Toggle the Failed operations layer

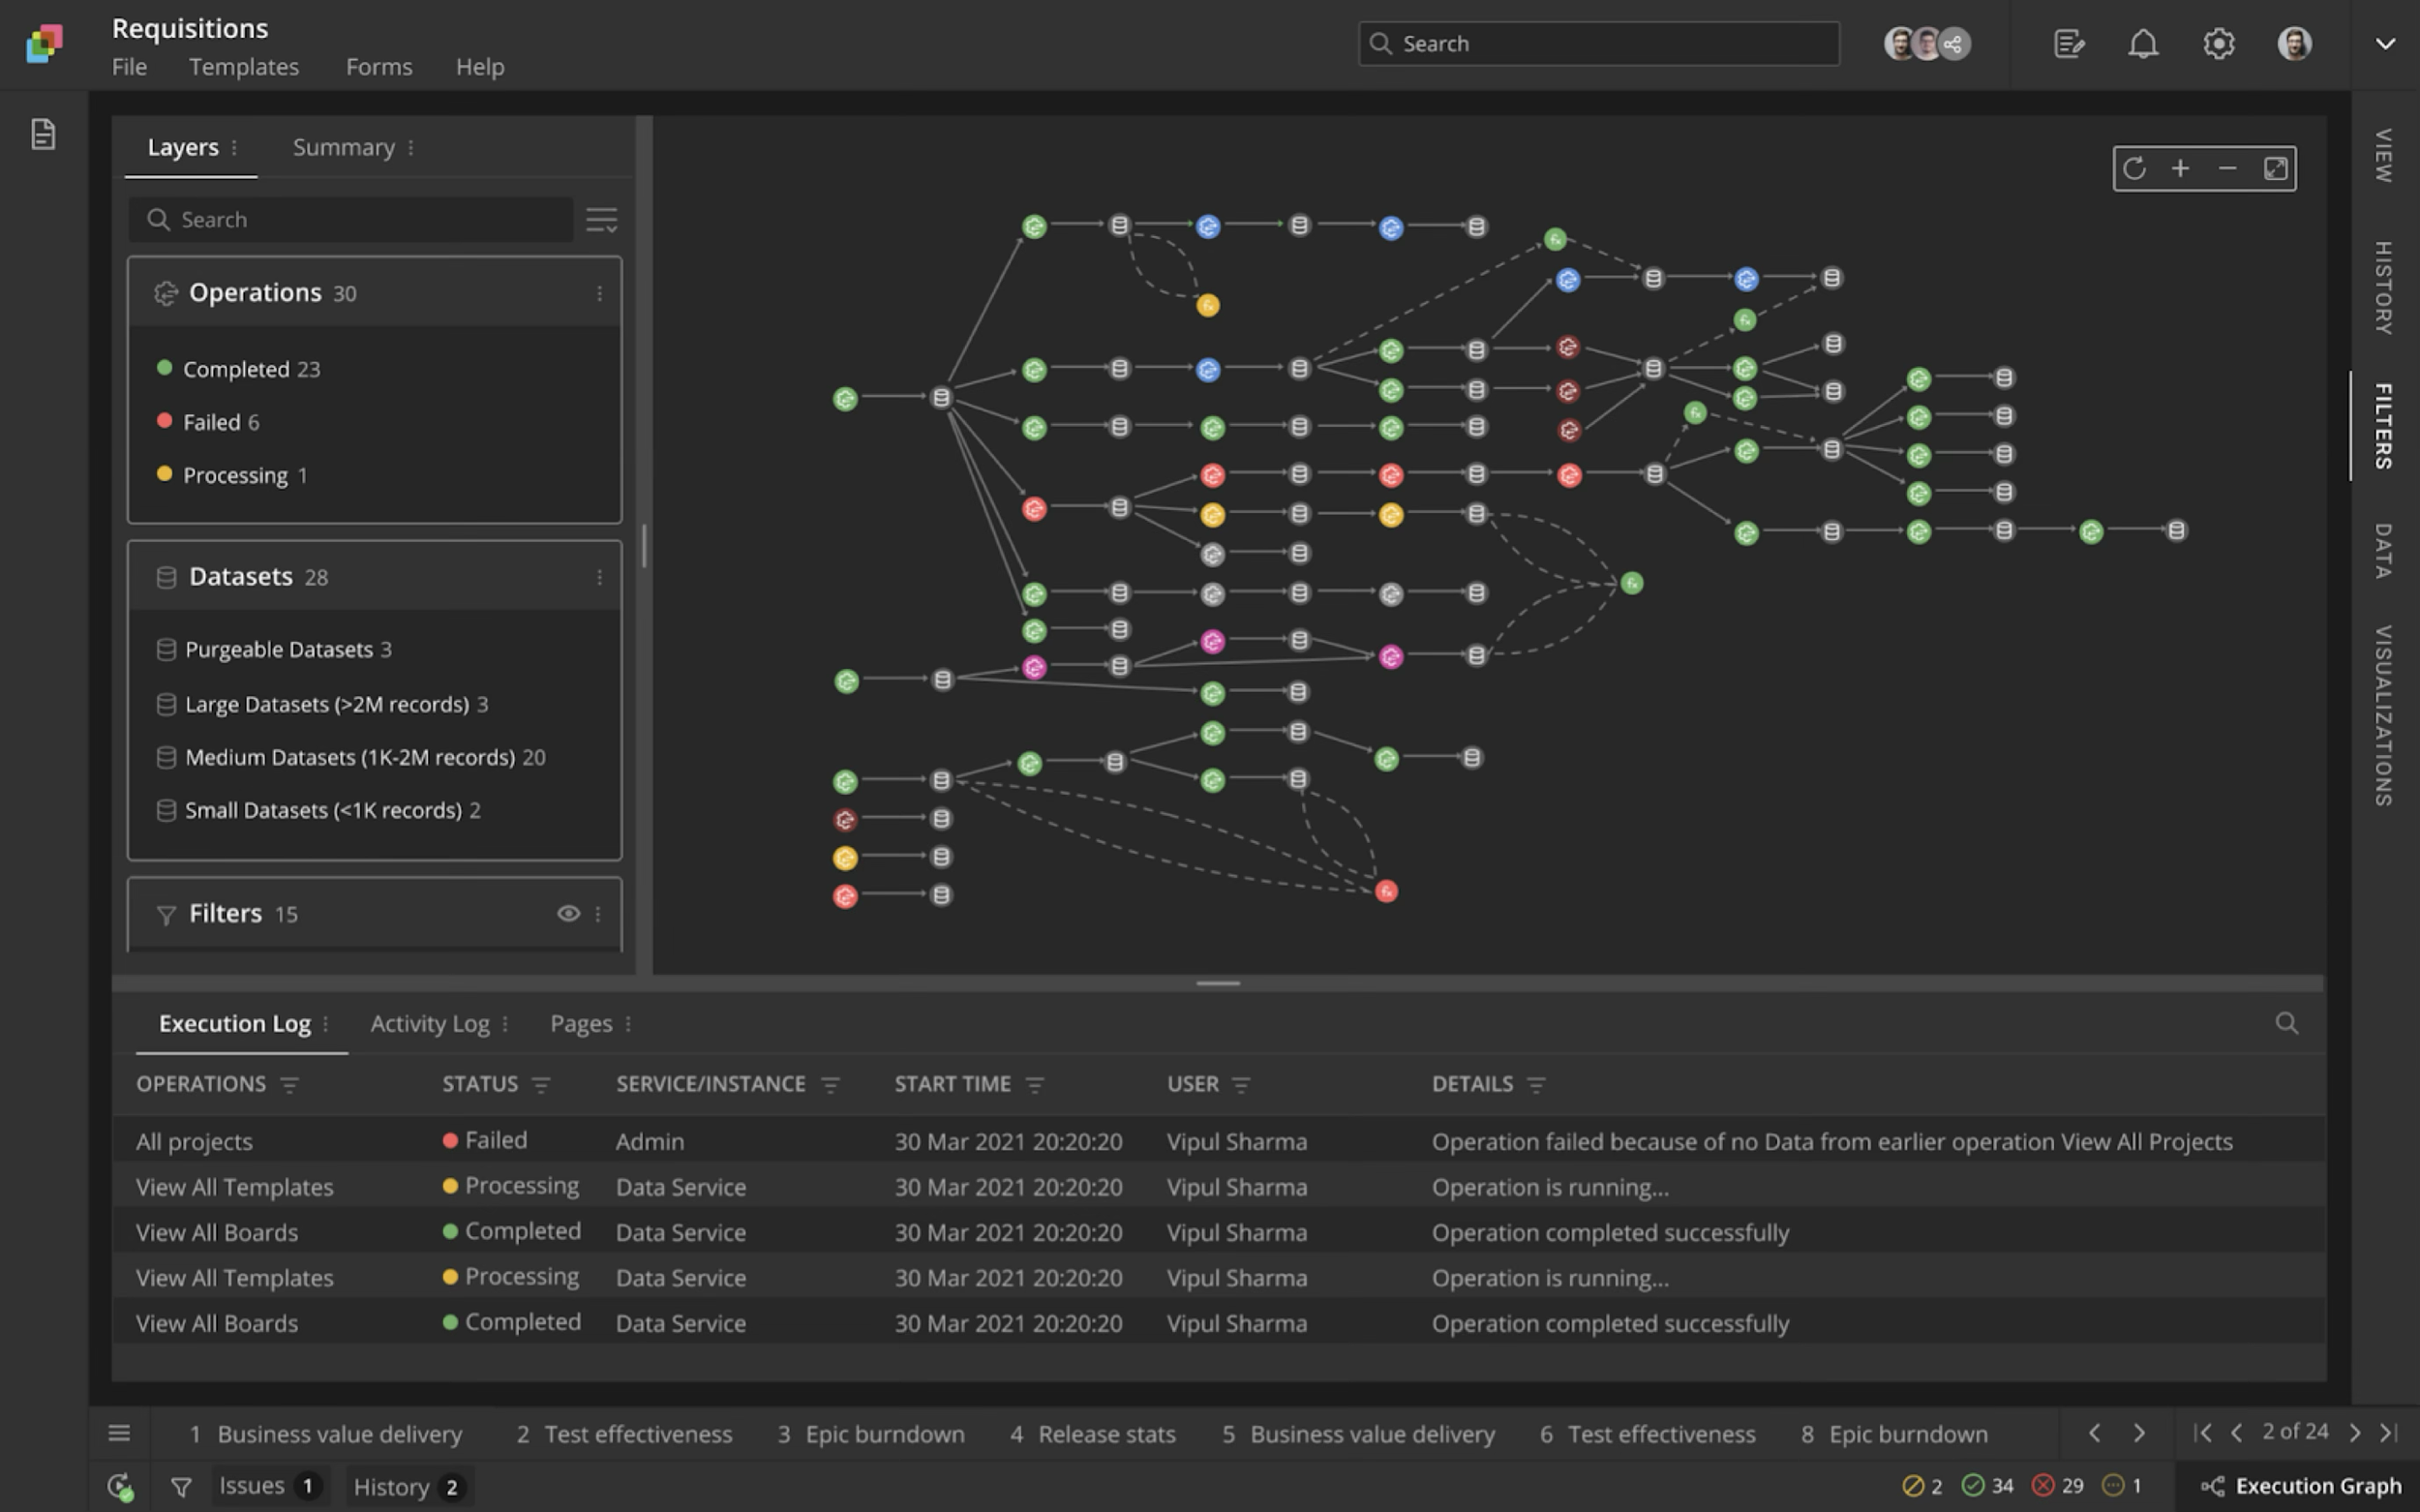211,422
